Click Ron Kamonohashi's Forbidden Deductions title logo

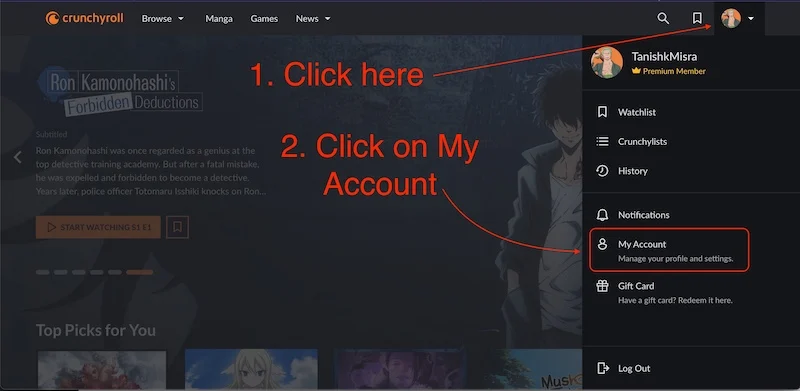pos(120,92)
